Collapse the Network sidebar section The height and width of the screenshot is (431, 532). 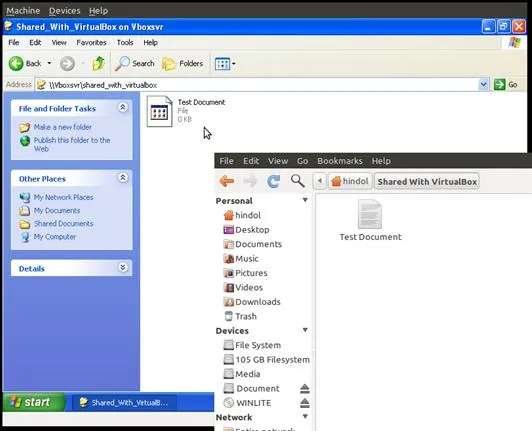click(x=305, y=416)
